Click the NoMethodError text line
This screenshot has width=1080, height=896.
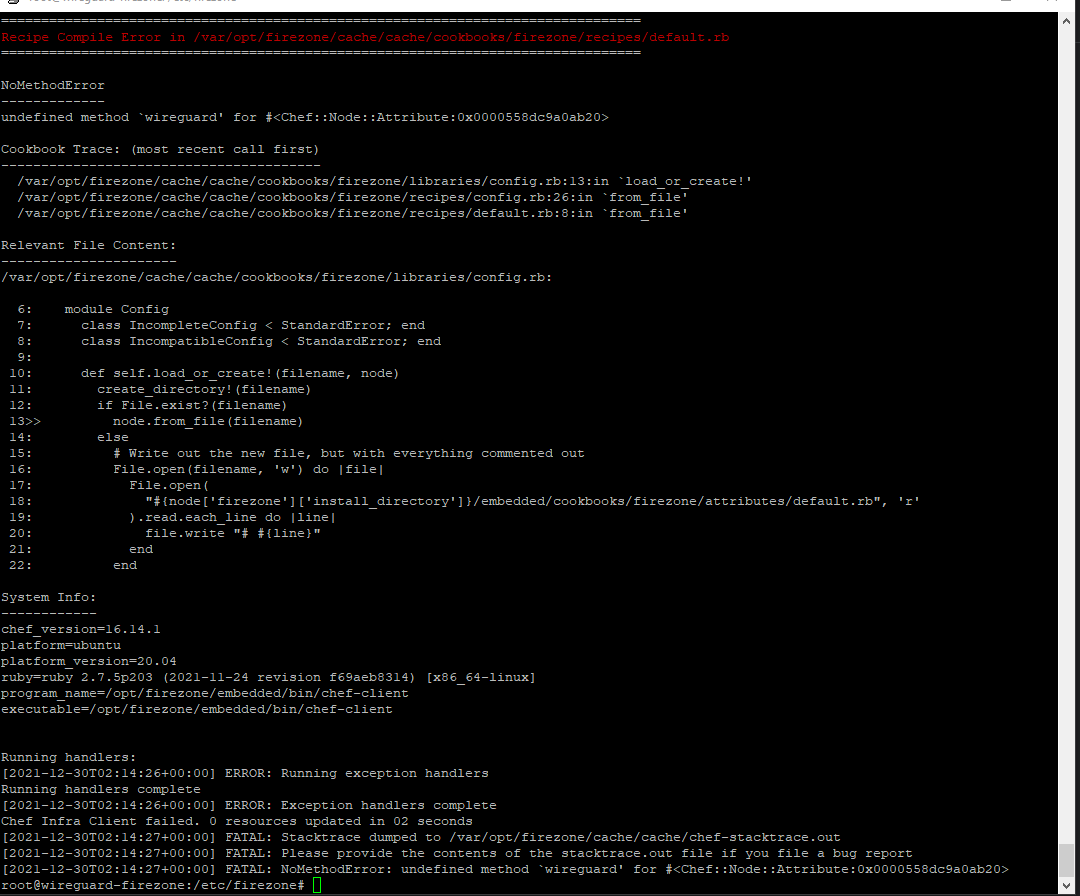click(52, 84)
